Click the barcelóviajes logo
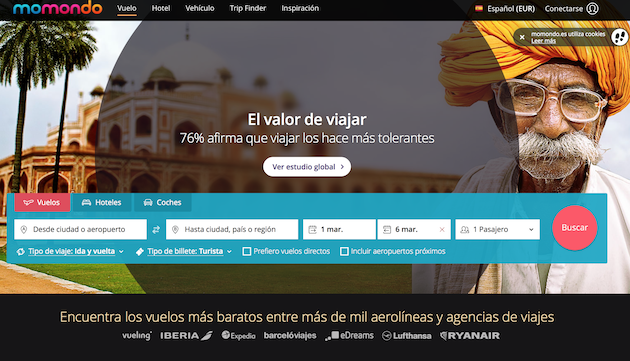The image size is (630, 361). 290,336
